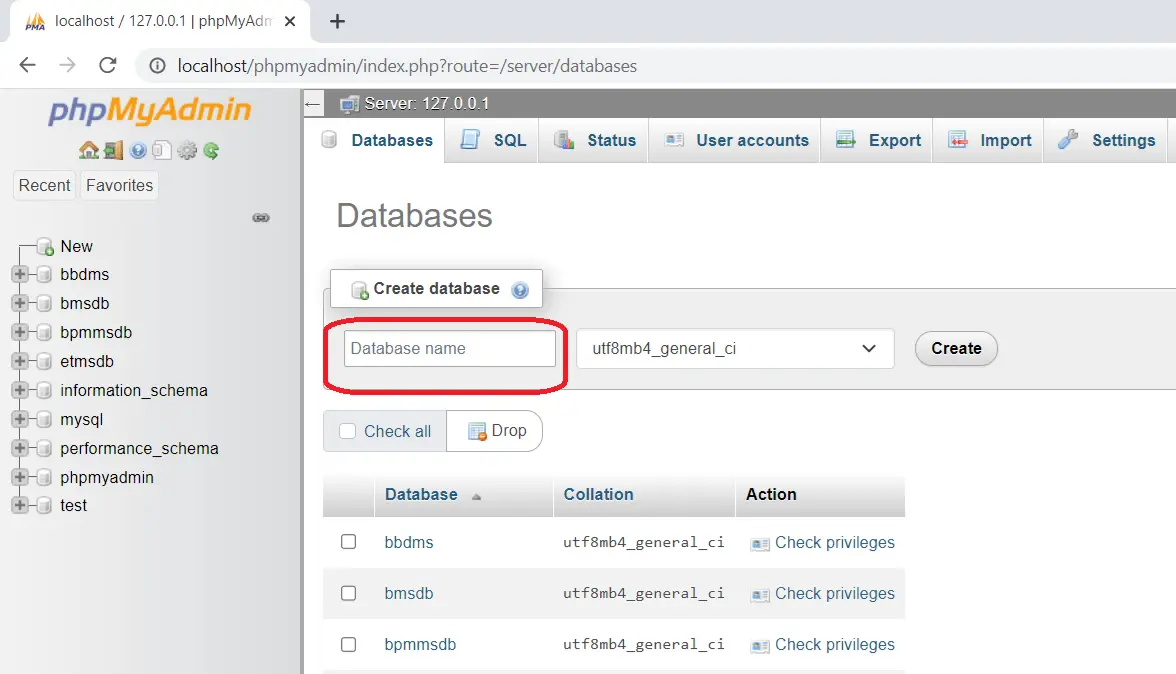
Task: Open navigation panel settings gear icon
Action: [x=187, y=151]
